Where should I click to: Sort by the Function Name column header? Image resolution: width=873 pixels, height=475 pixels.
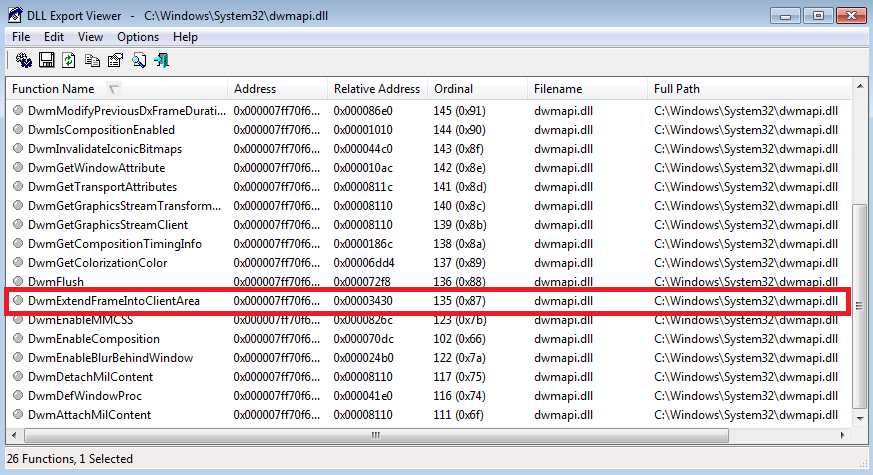pyautogui.click(x=60, y=89)
